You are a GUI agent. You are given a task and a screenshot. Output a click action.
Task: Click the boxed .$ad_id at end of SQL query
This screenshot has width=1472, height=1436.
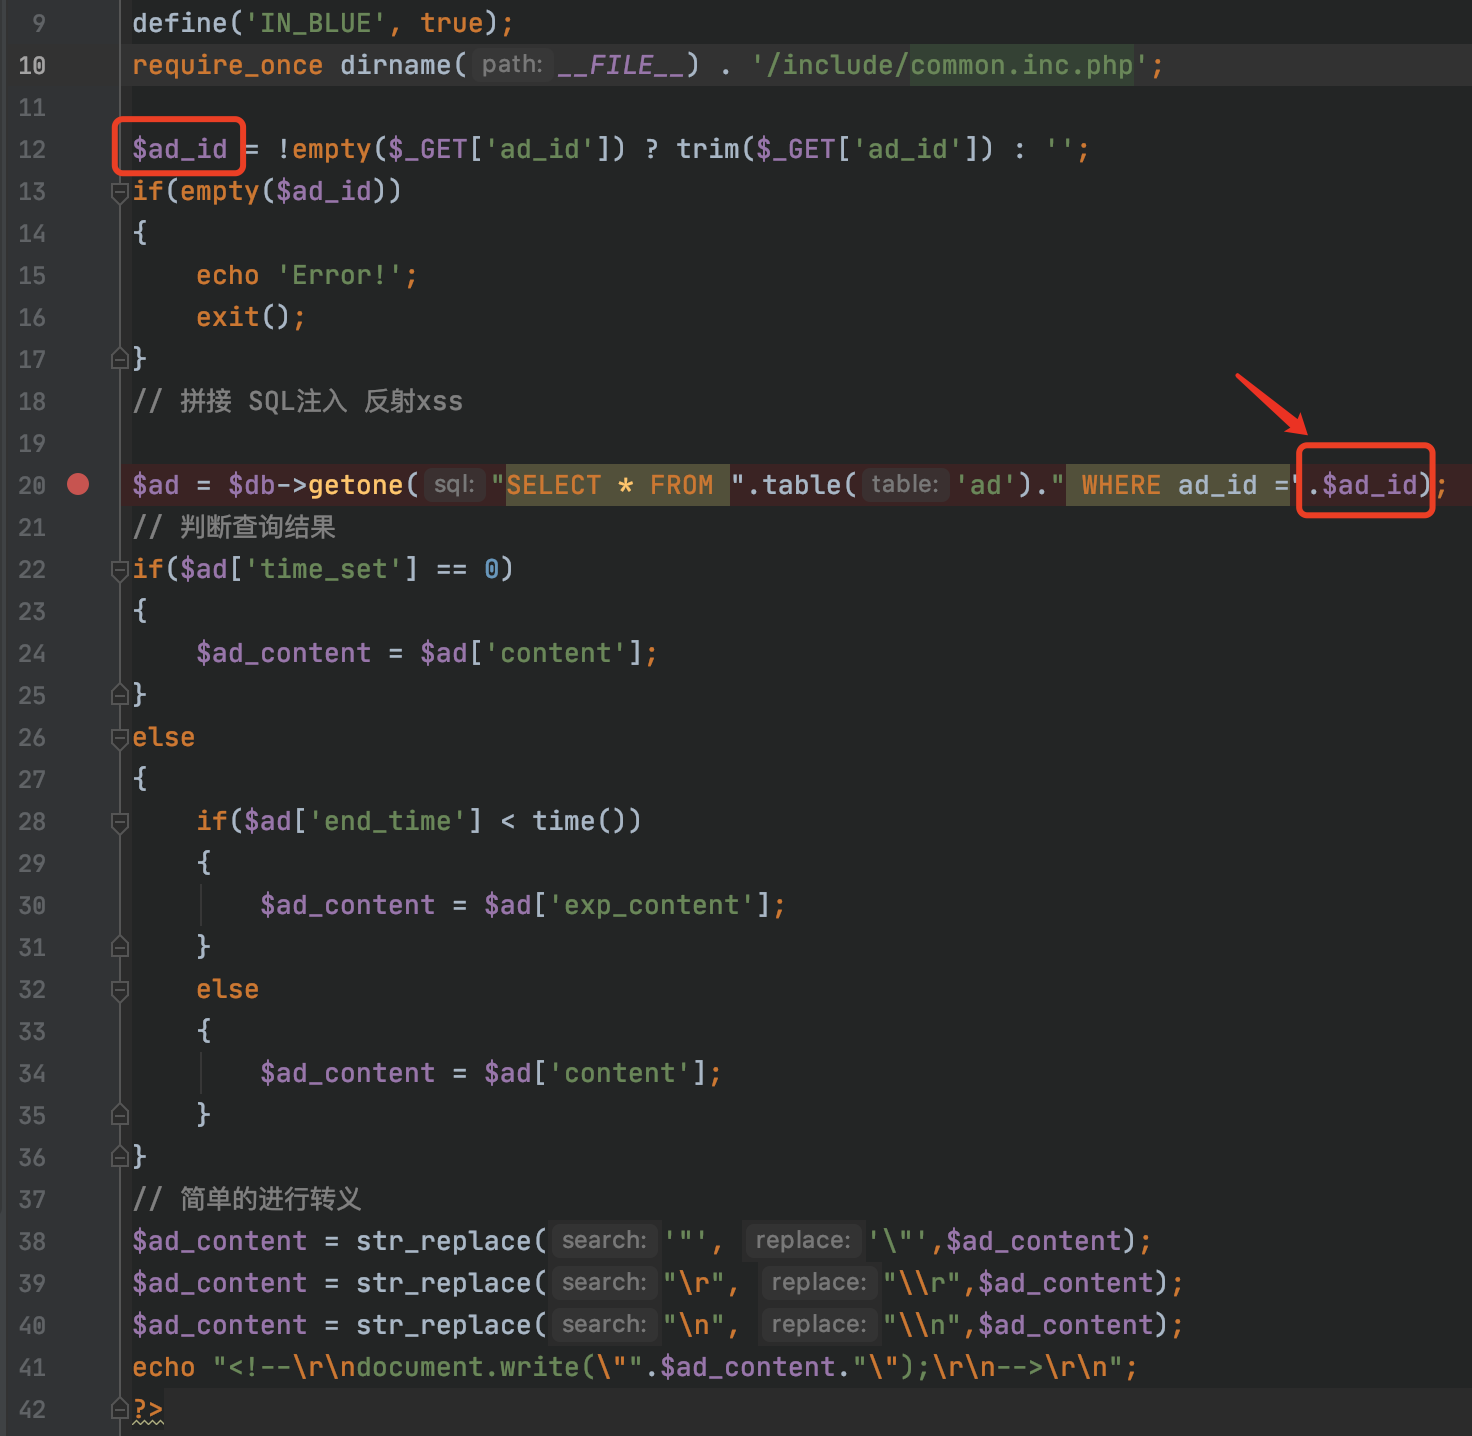coord(1367,485)
